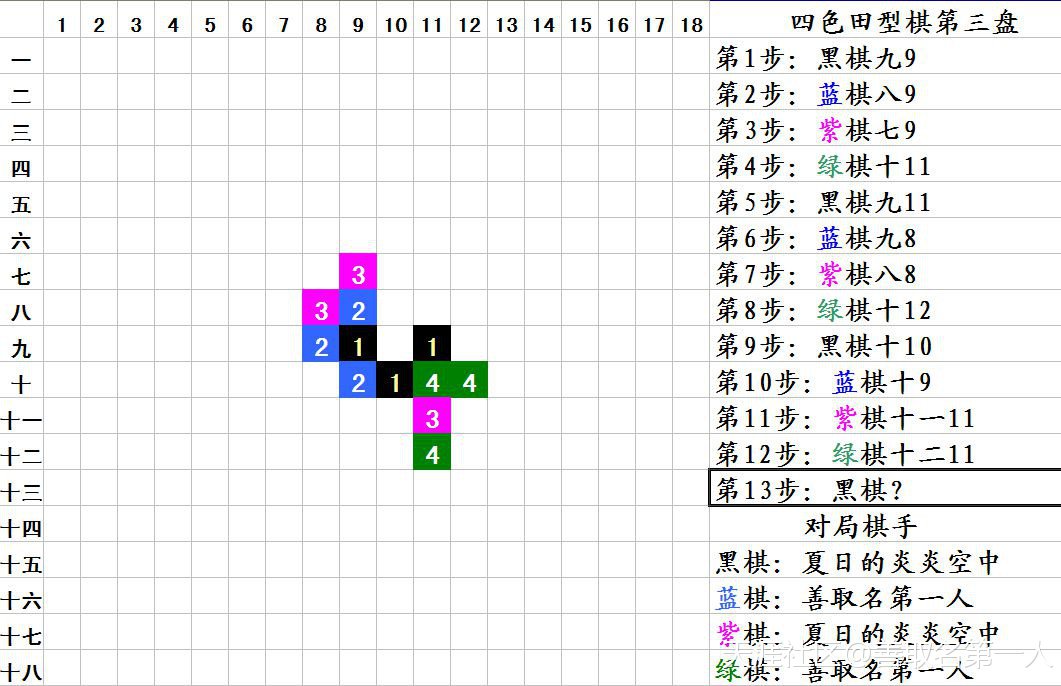Select the line 第8步：绿棋十12

[823, 310]
